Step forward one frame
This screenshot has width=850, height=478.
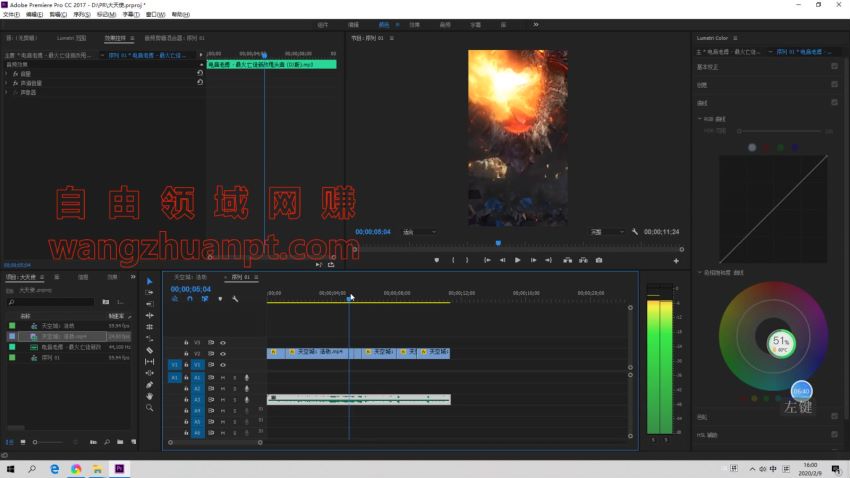pyautogui.click(x=533, y=260)
